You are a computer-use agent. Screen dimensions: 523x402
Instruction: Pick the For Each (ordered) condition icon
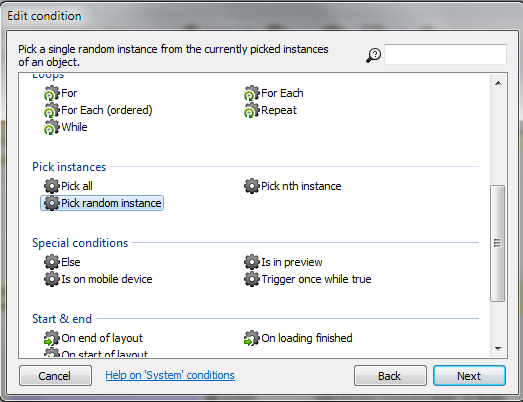[51, 110]
